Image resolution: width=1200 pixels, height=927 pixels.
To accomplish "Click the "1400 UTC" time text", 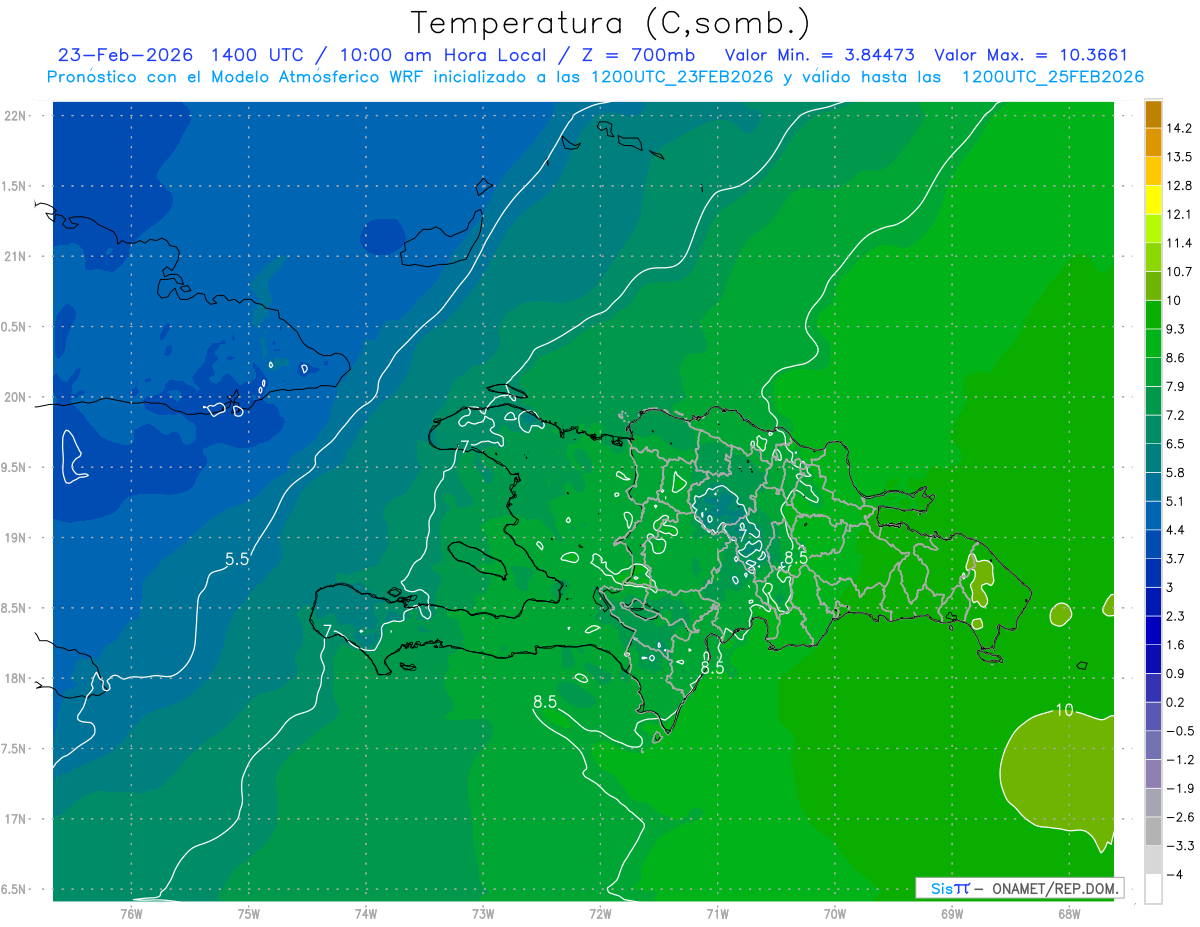I will tap(257, 55).
